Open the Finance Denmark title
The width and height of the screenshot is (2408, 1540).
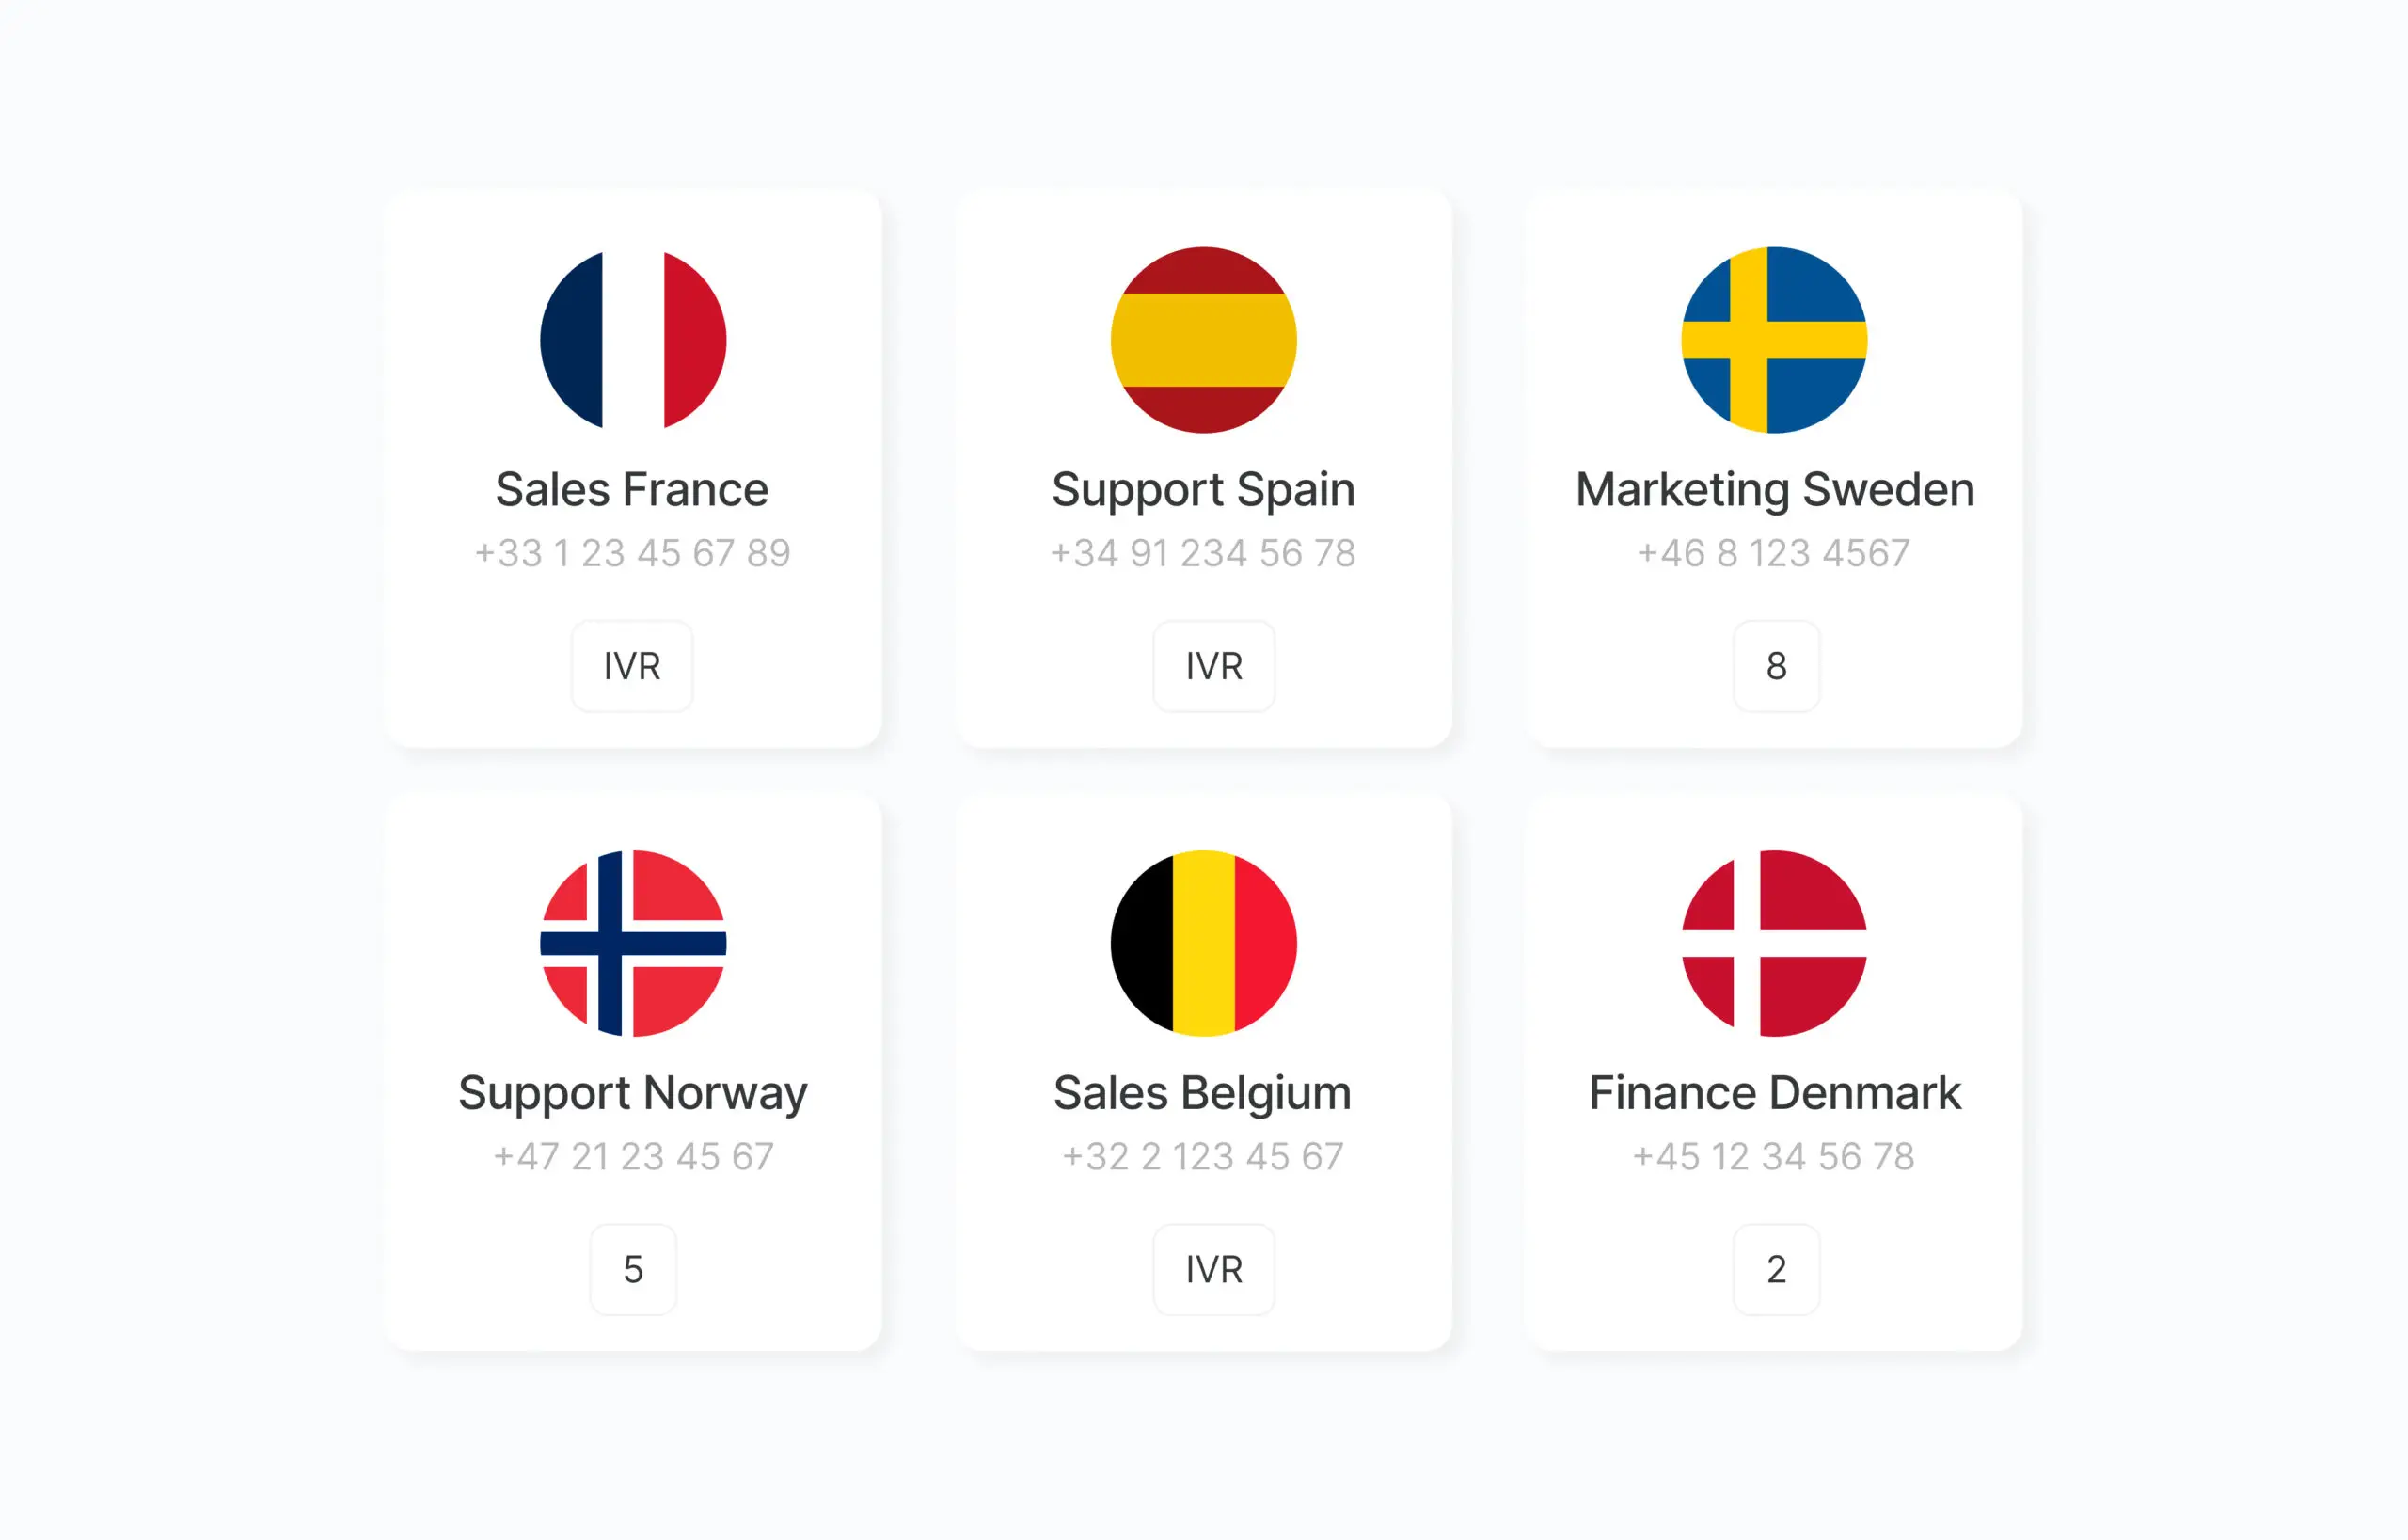point(1775,1093)
